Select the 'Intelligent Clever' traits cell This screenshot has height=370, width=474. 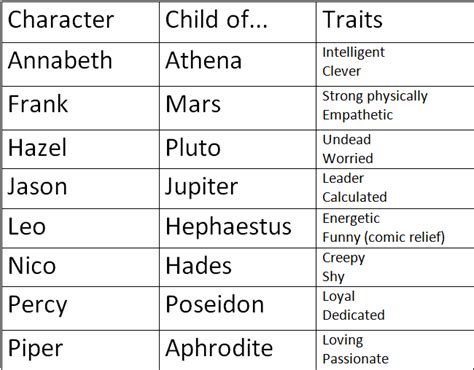tap(395, 64)
